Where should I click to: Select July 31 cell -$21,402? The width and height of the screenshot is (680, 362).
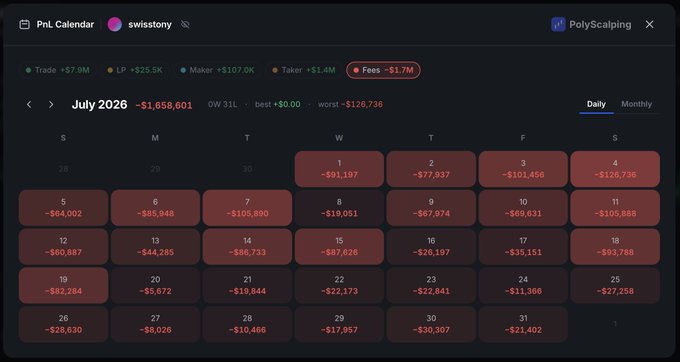coord(523,324)
